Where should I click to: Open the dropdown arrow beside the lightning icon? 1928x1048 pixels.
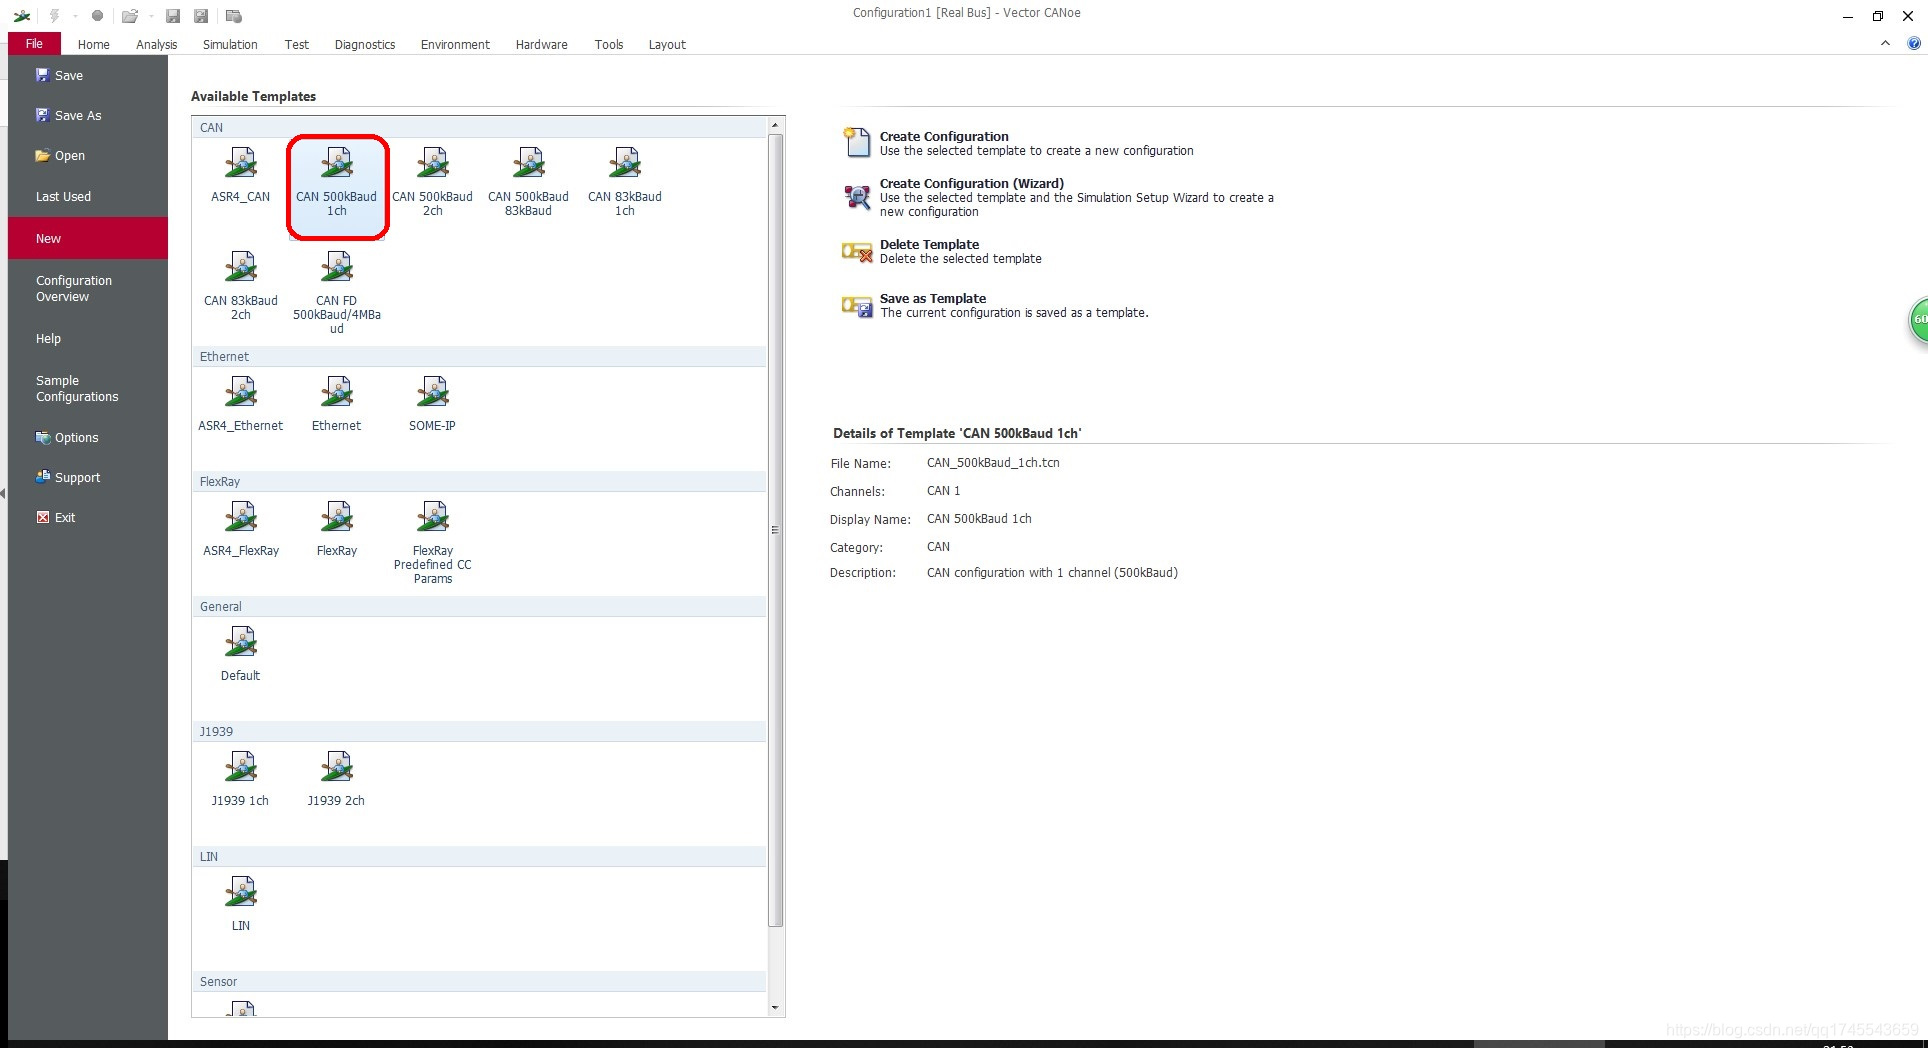(x=75, y=16)
